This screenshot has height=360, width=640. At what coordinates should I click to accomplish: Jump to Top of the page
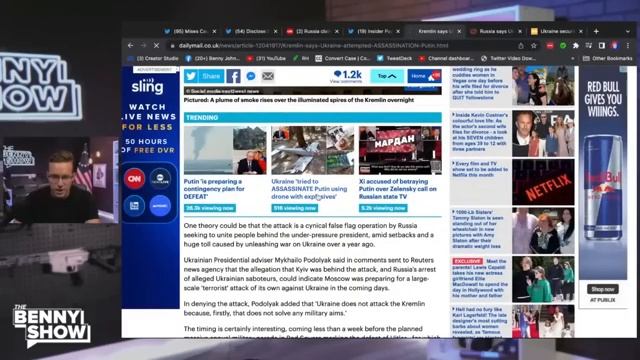387,76
